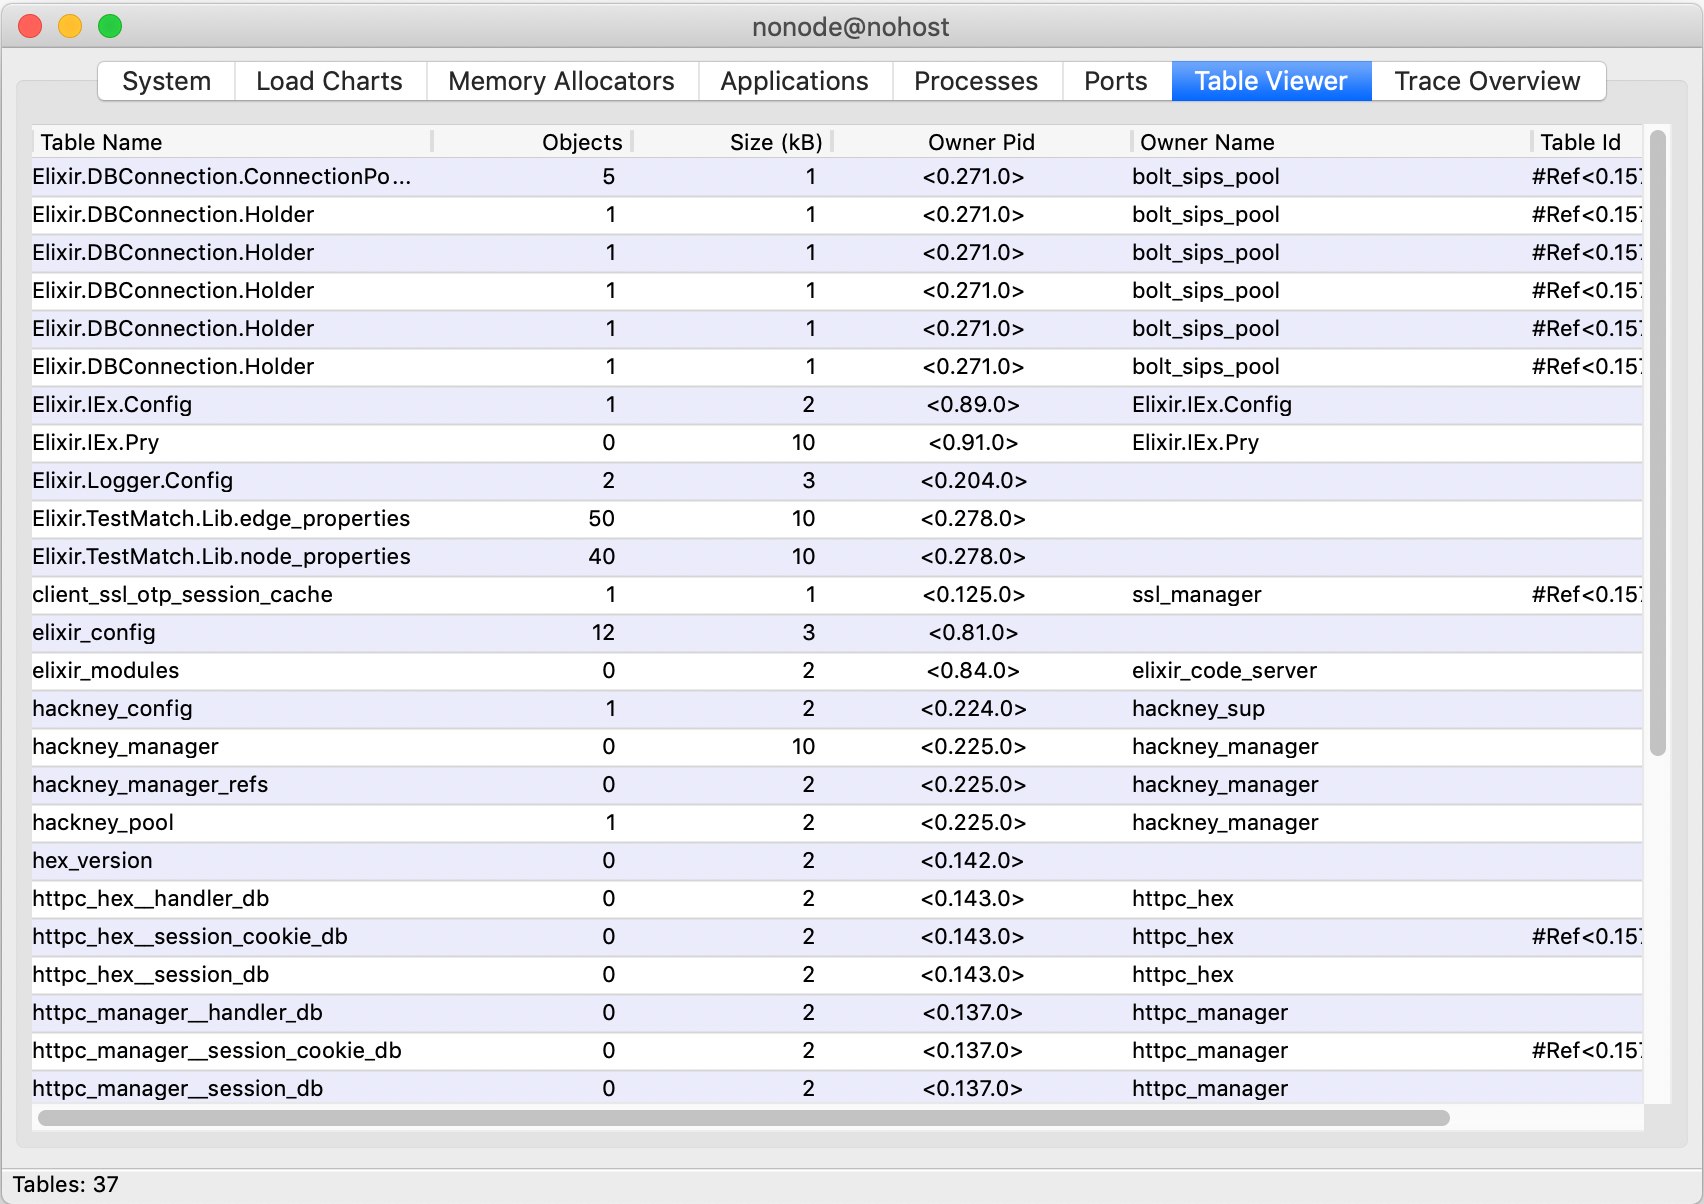Open the Load Charts tab
The width and height of the screenshot is (1704, 1204).
pos(329,81)
